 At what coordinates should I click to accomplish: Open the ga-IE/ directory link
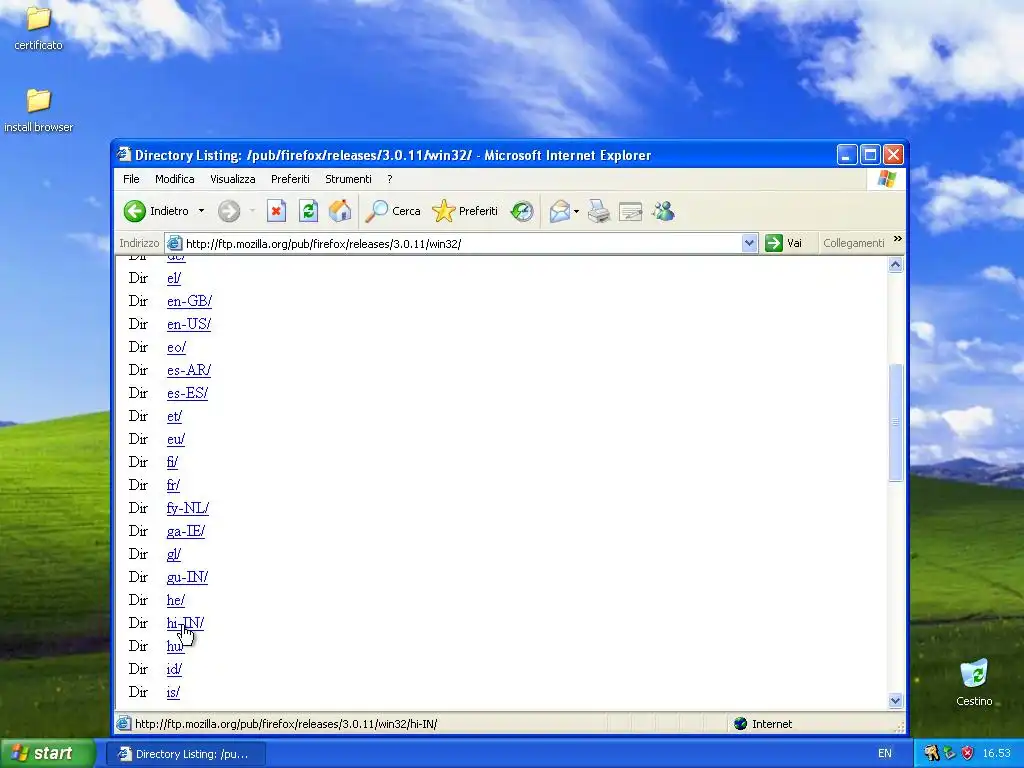[186, 531]
